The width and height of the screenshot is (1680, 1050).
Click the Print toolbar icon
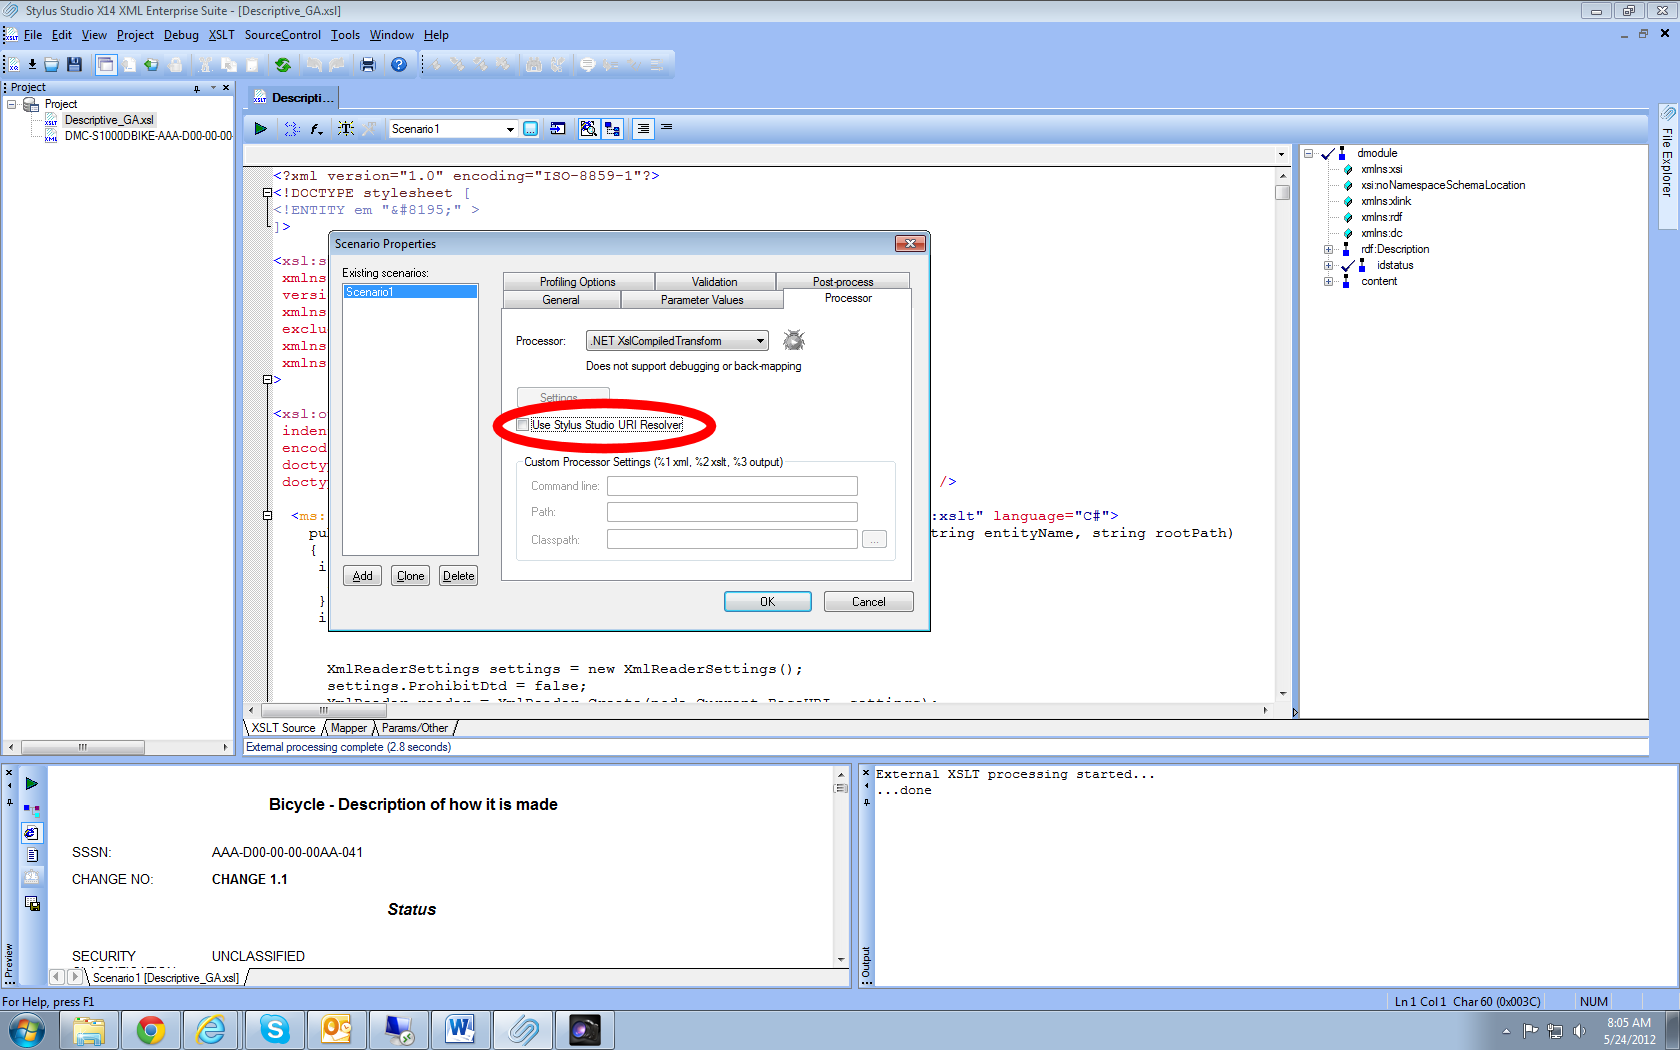[367, 65]
